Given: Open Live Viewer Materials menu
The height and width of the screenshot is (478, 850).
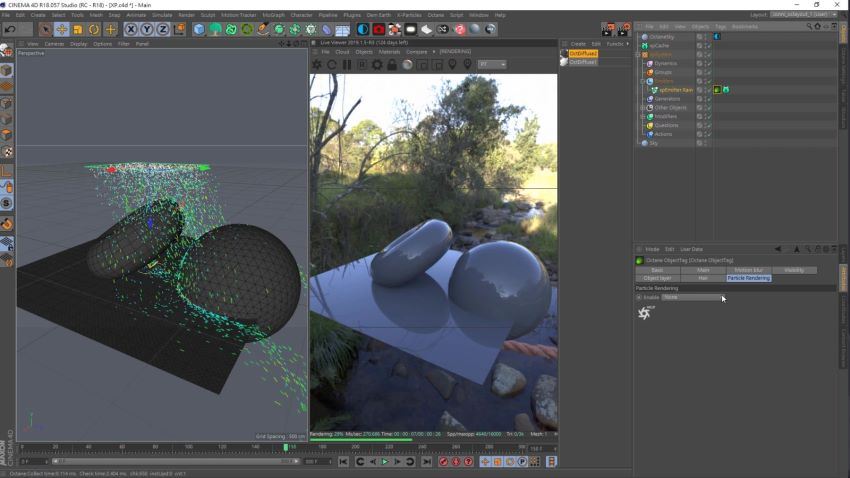Looking at the screenshot, I should [x=389, y=52].
